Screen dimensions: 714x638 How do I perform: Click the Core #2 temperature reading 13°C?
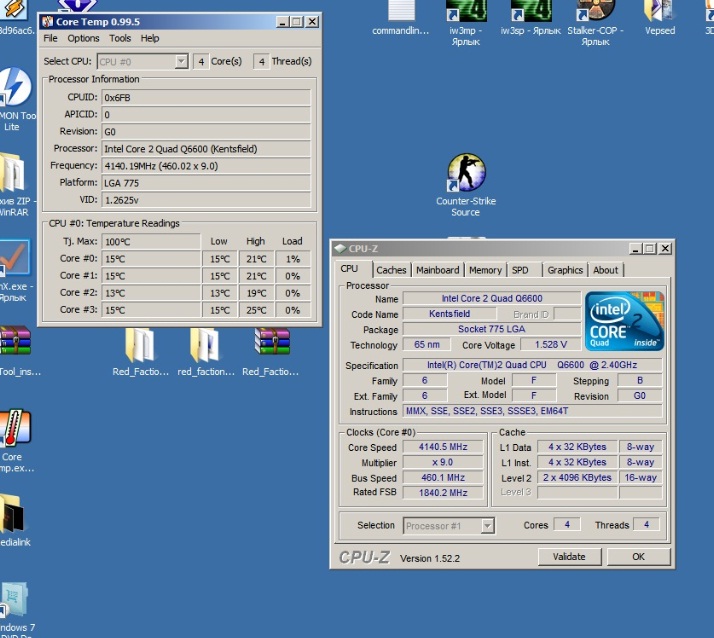click(151, 293)
